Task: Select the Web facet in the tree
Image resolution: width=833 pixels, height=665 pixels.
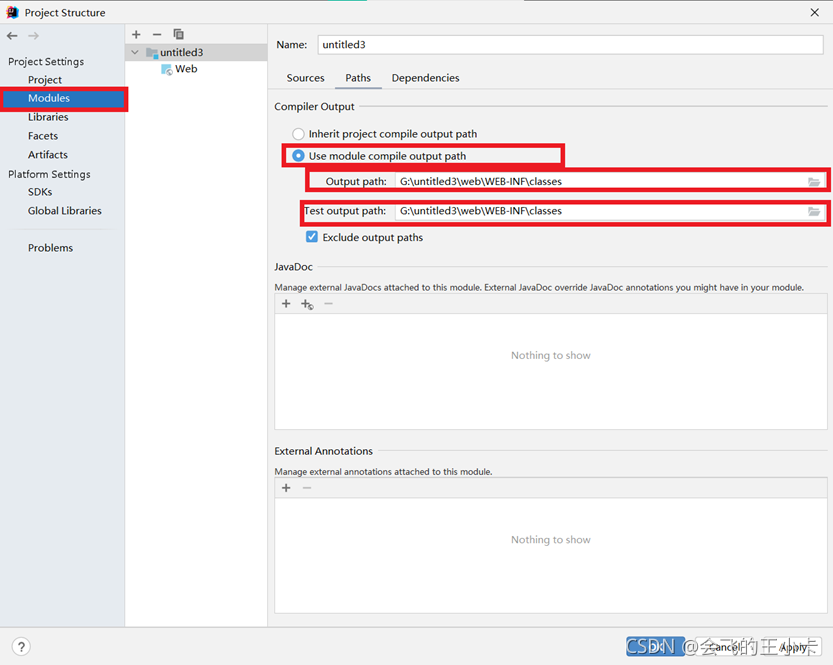Action: coord(186,69)
